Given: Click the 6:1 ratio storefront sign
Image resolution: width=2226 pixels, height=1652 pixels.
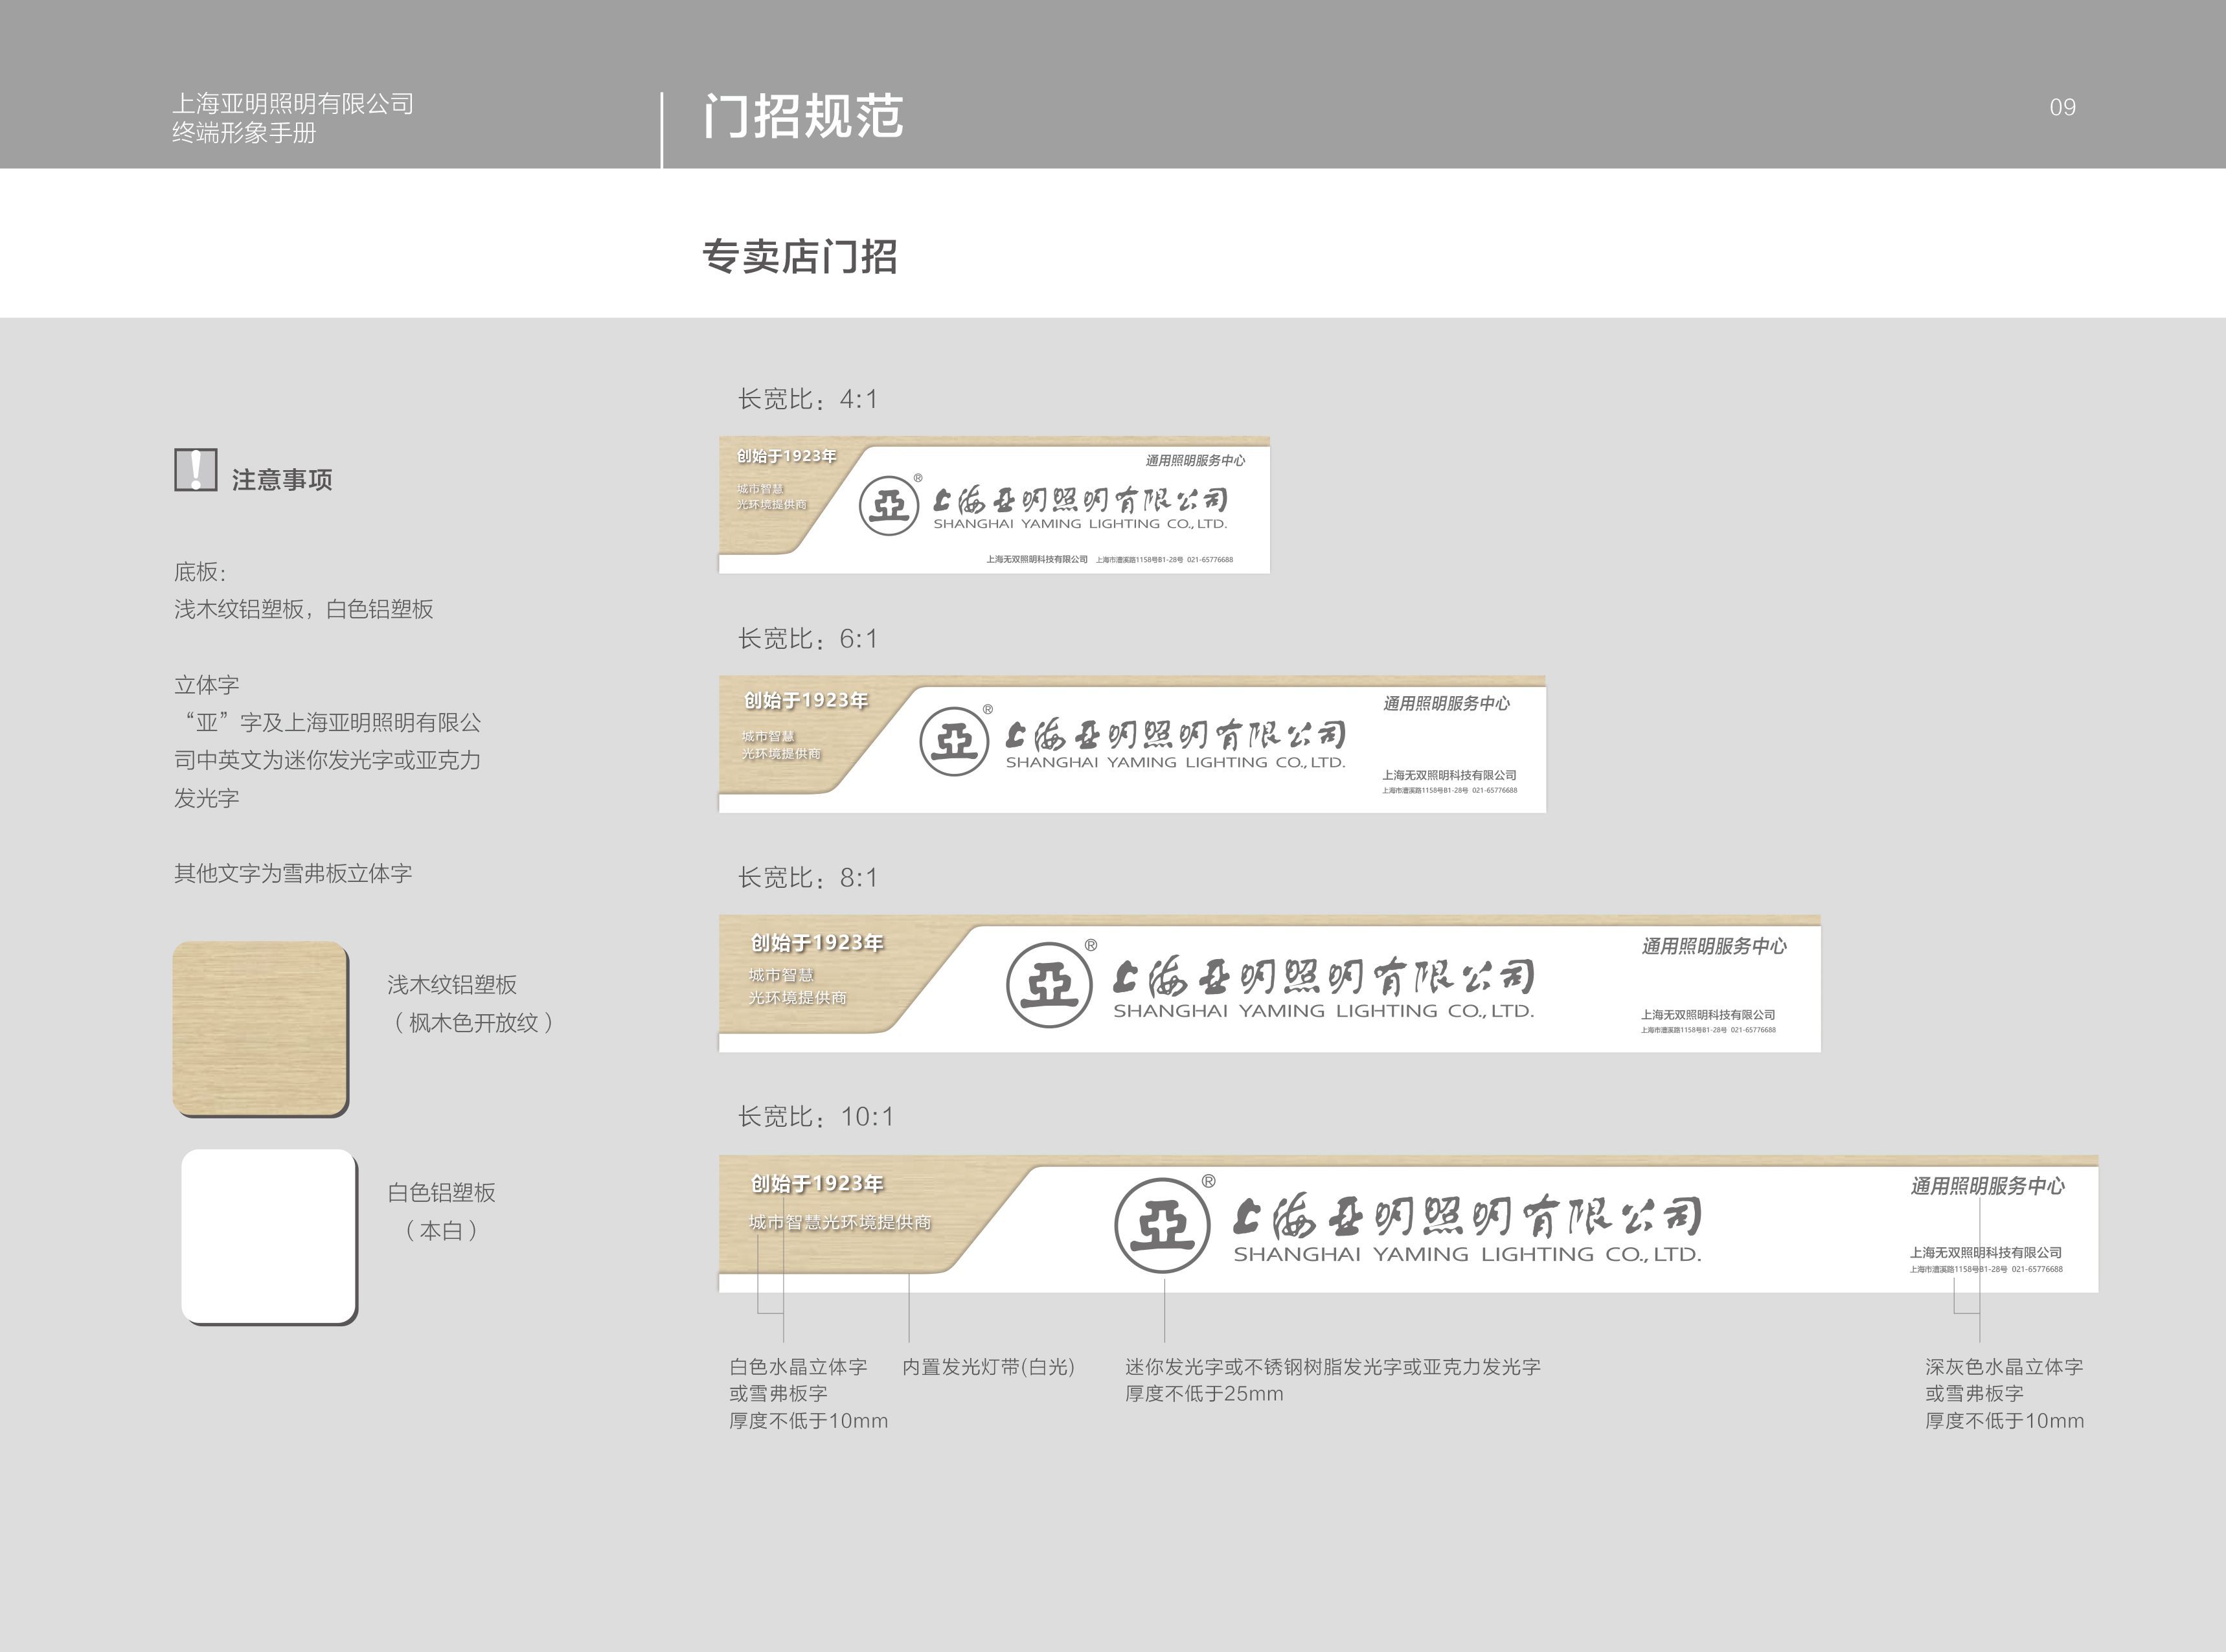Looking at the screenshot, I should tap(1132, 744).
